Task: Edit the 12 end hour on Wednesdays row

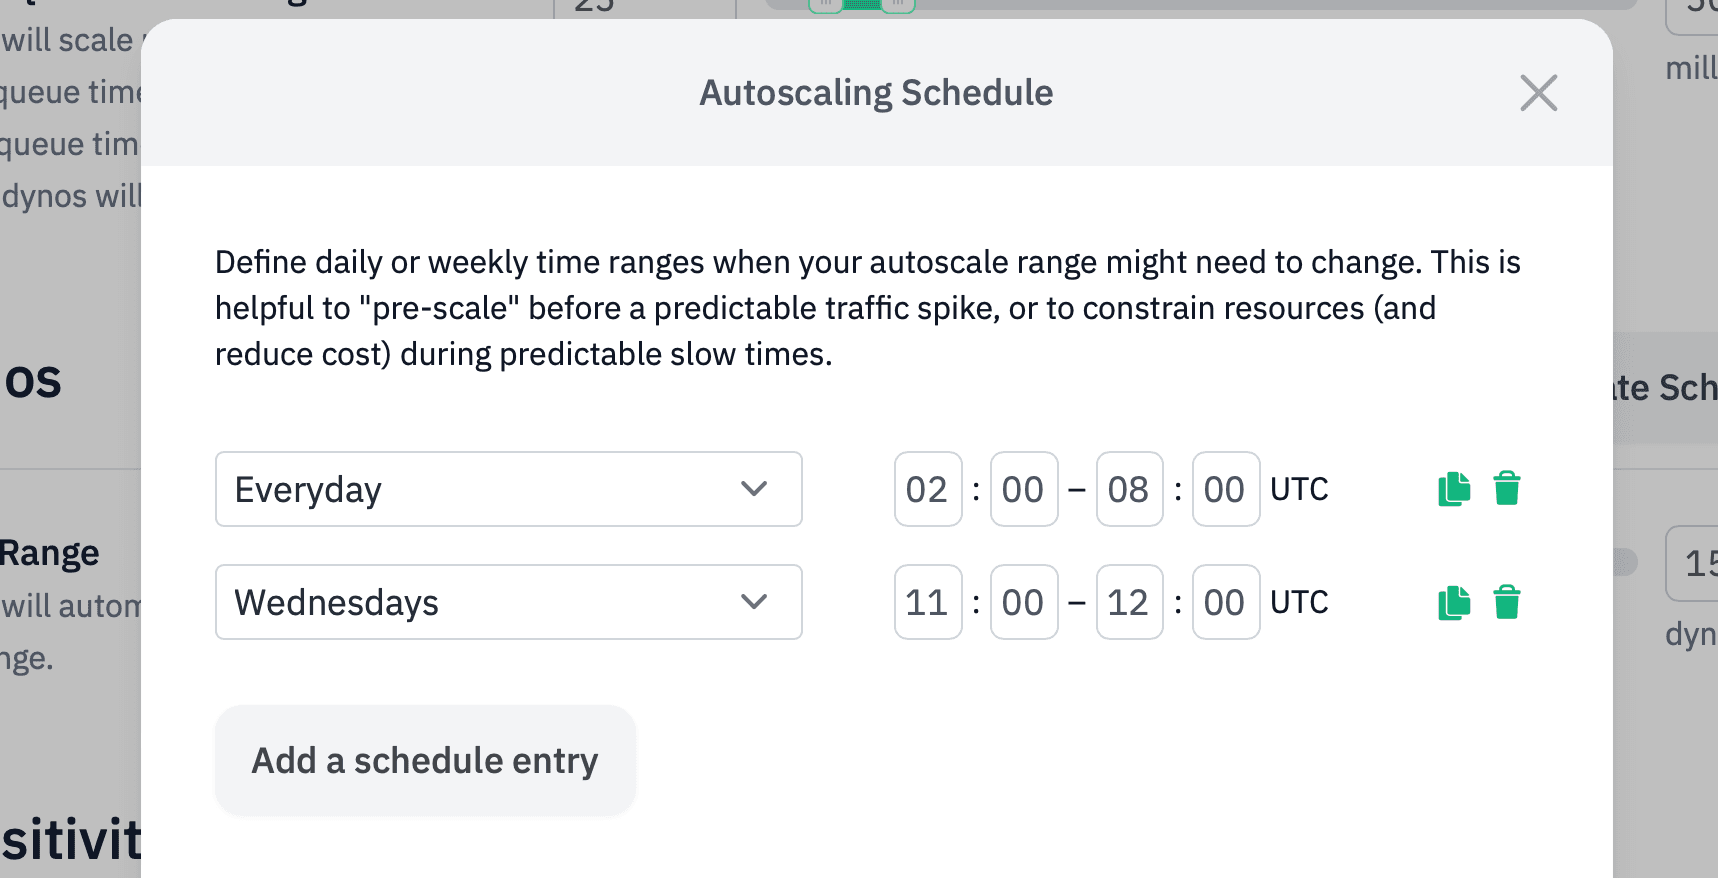Action: [x=1129, y=602]
